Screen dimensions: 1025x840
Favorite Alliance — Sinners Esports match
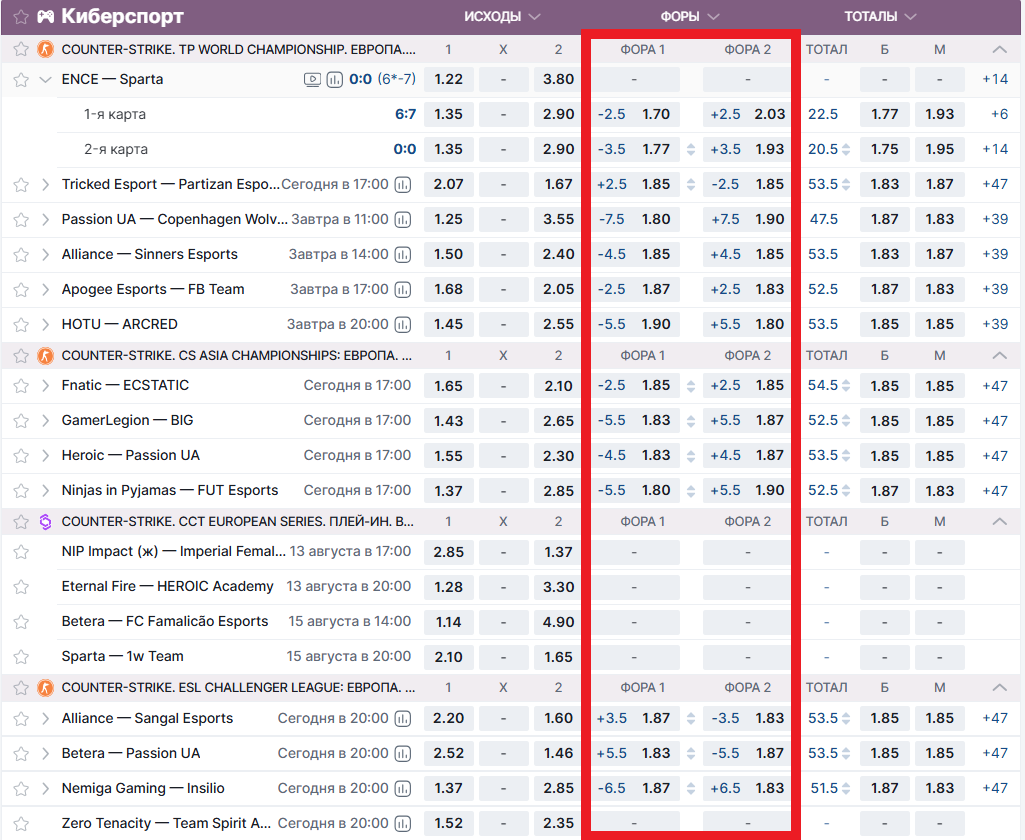[x=21, y=255]
